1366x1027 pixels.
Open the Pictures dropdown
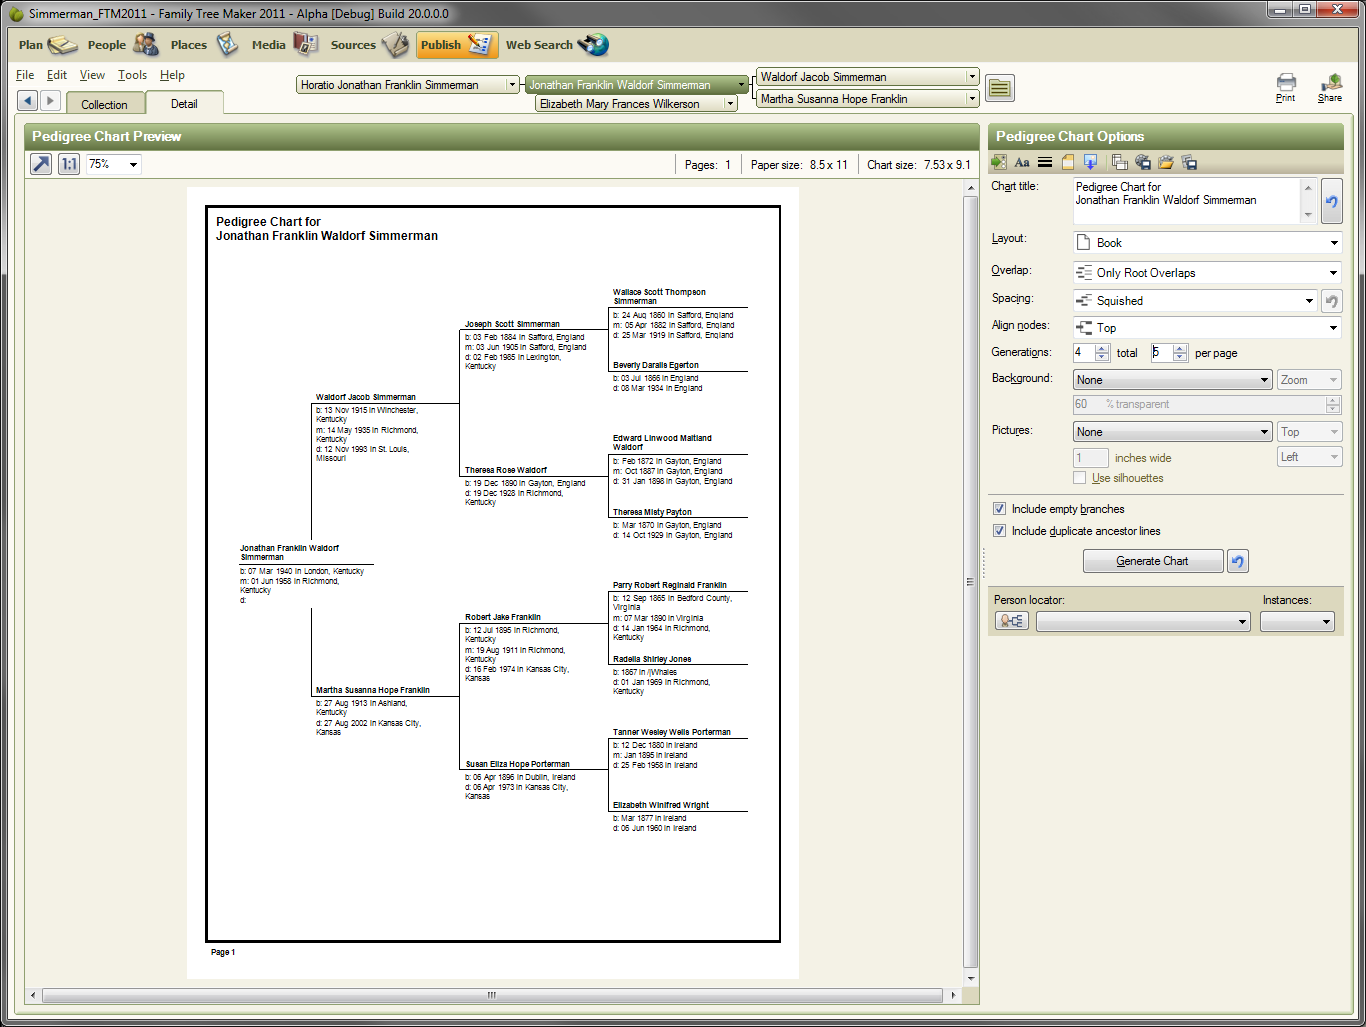tap(1173, 432)
